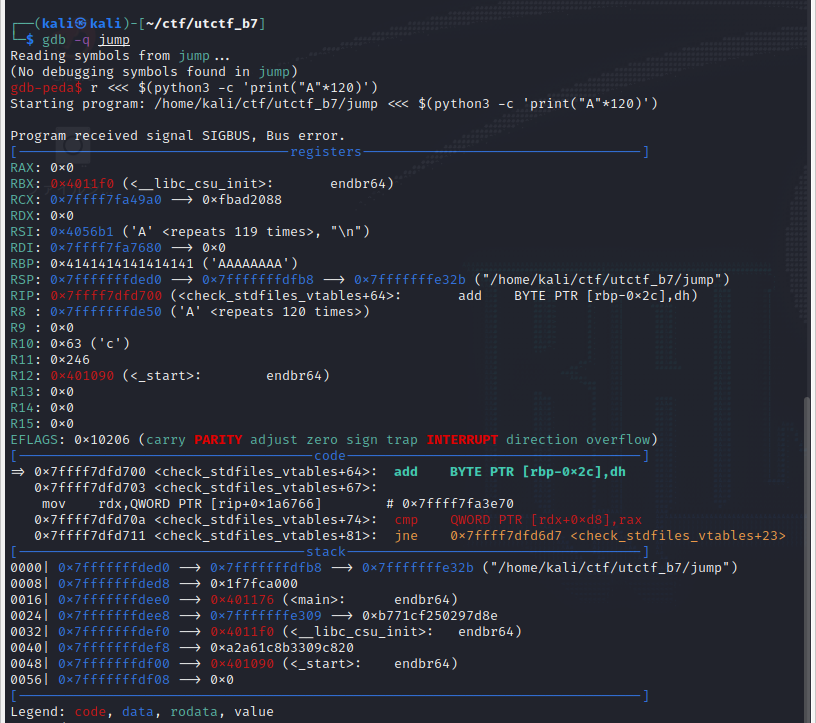The image size is (816, 723).
Task: Click stack entry 0032 value 0x4011f0
Action: [x=242, y=632]
